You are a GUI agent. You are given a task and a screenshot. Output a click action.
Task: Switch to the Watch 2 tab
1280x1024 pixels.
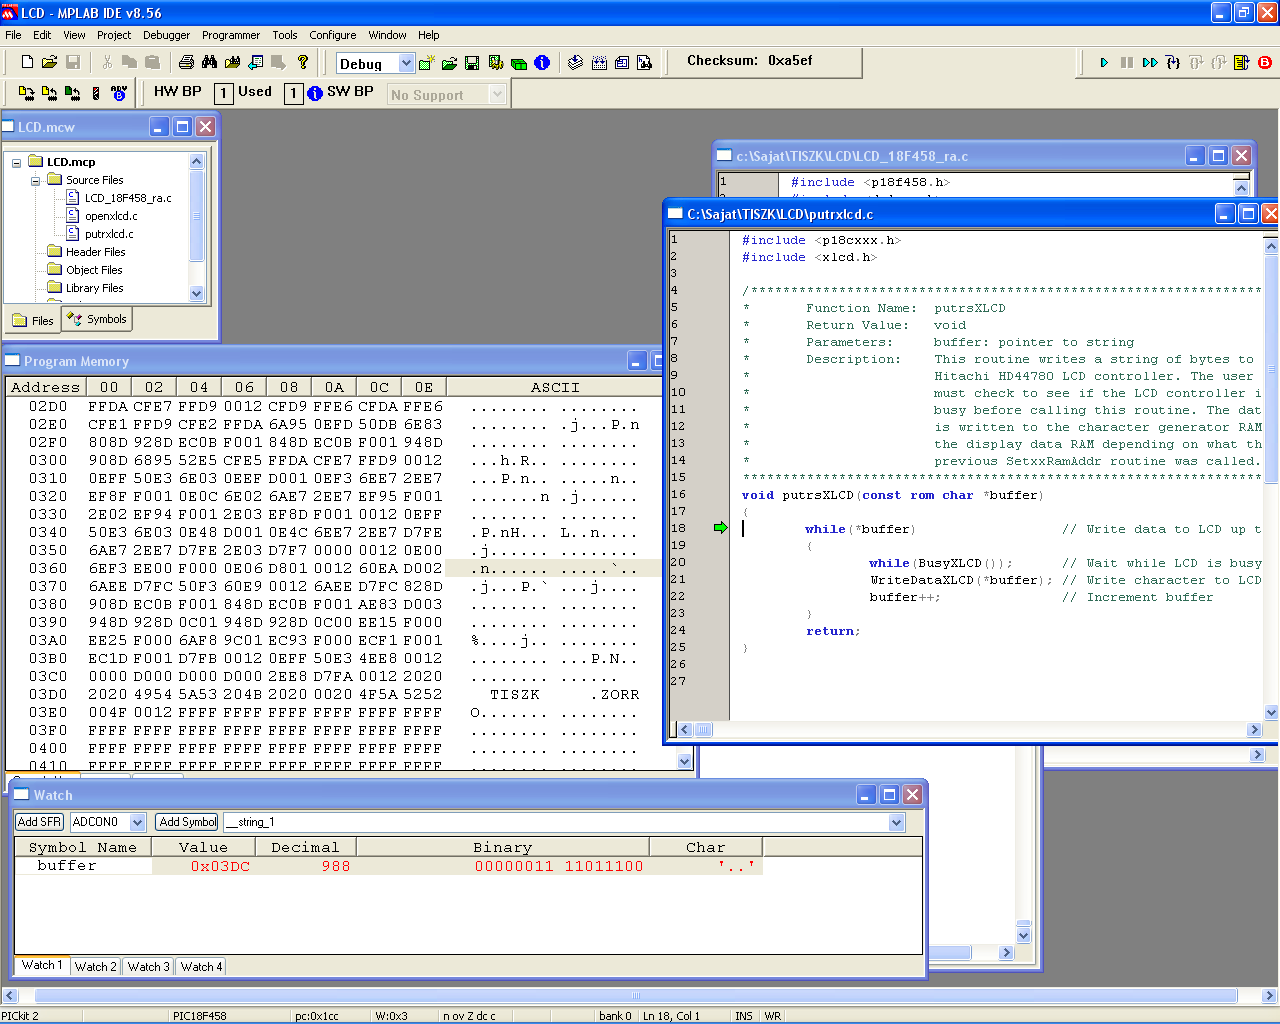pos(95,967)
